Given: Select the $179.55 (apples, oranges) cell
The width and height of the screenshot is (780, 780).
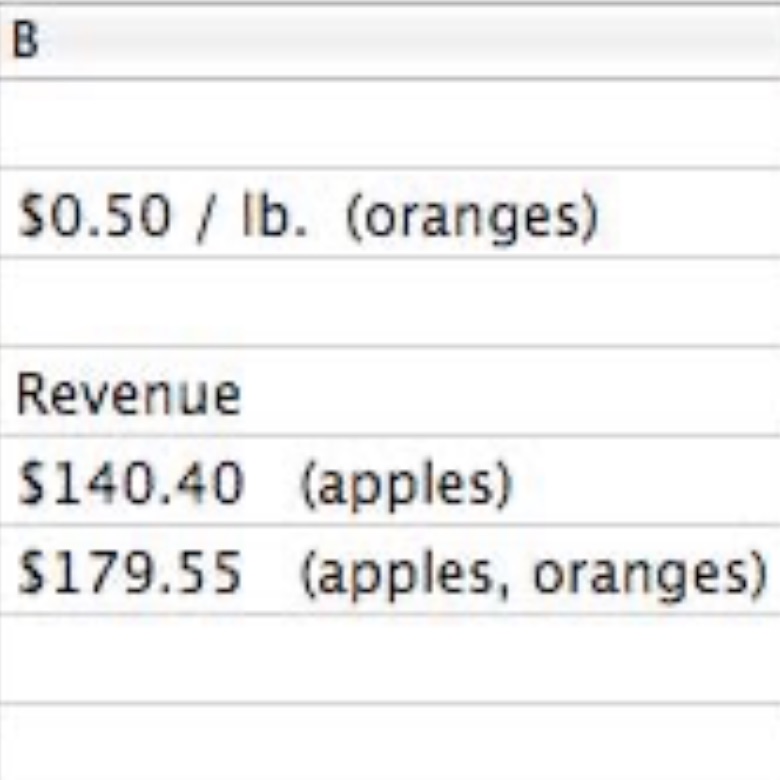Looking at the screenshot, I should click(390, 570).
